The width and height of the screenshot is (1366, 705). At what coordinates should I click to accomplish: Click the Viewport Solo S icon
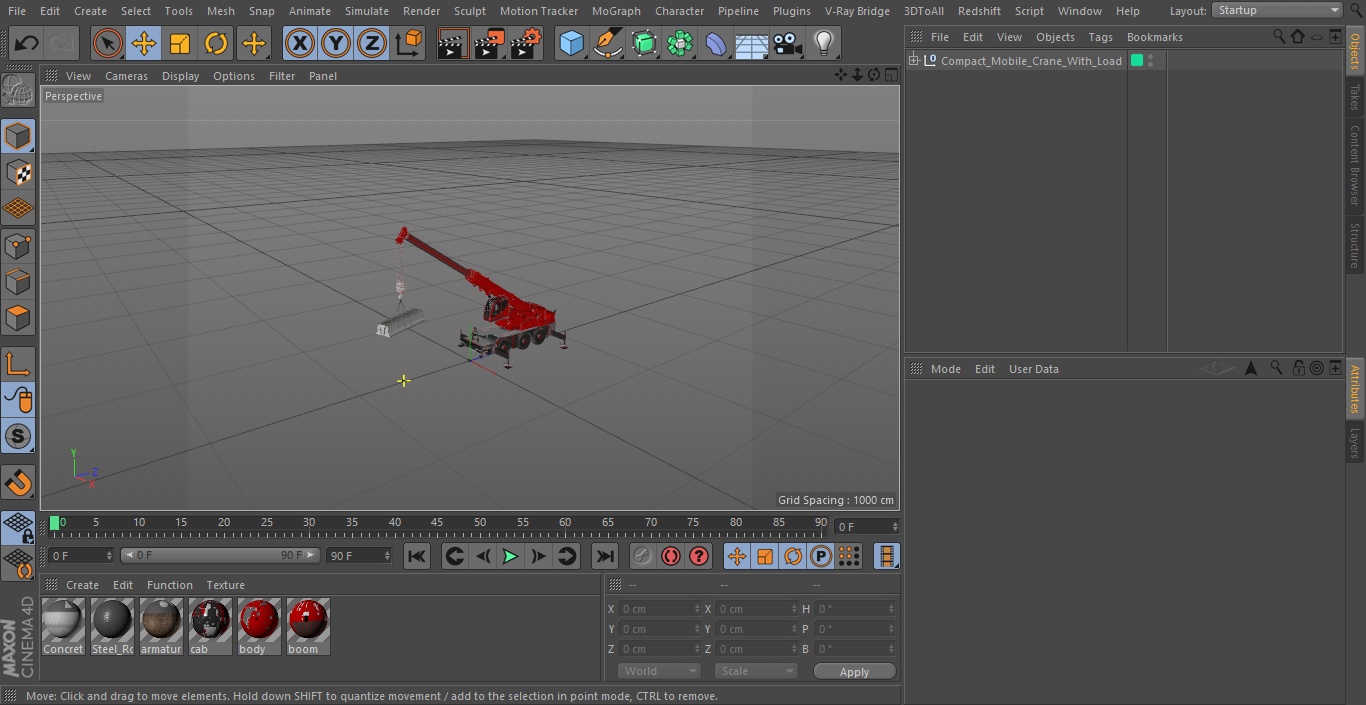pos(18,436)
